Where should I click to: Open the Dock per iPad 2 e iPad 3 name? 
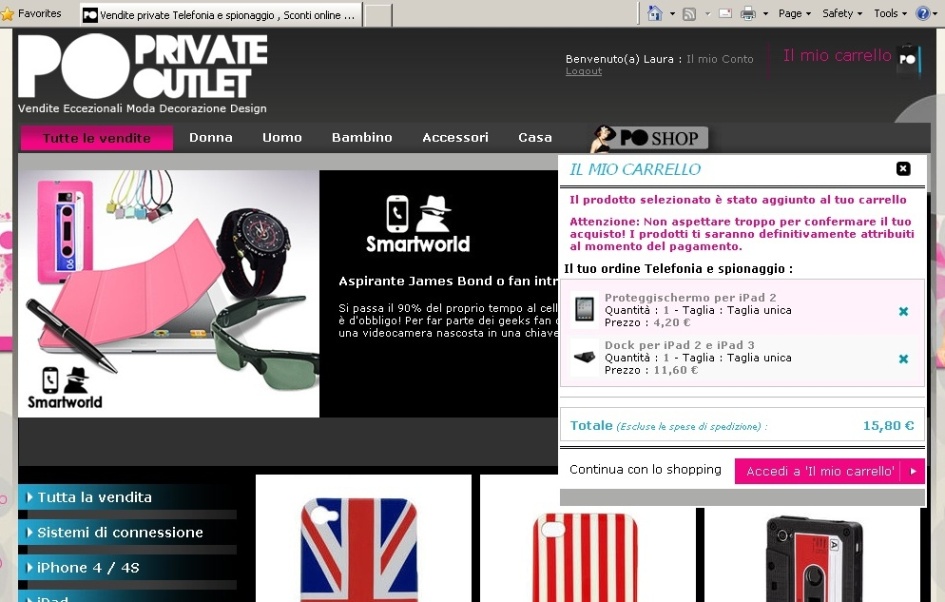[x=679, y=345]
